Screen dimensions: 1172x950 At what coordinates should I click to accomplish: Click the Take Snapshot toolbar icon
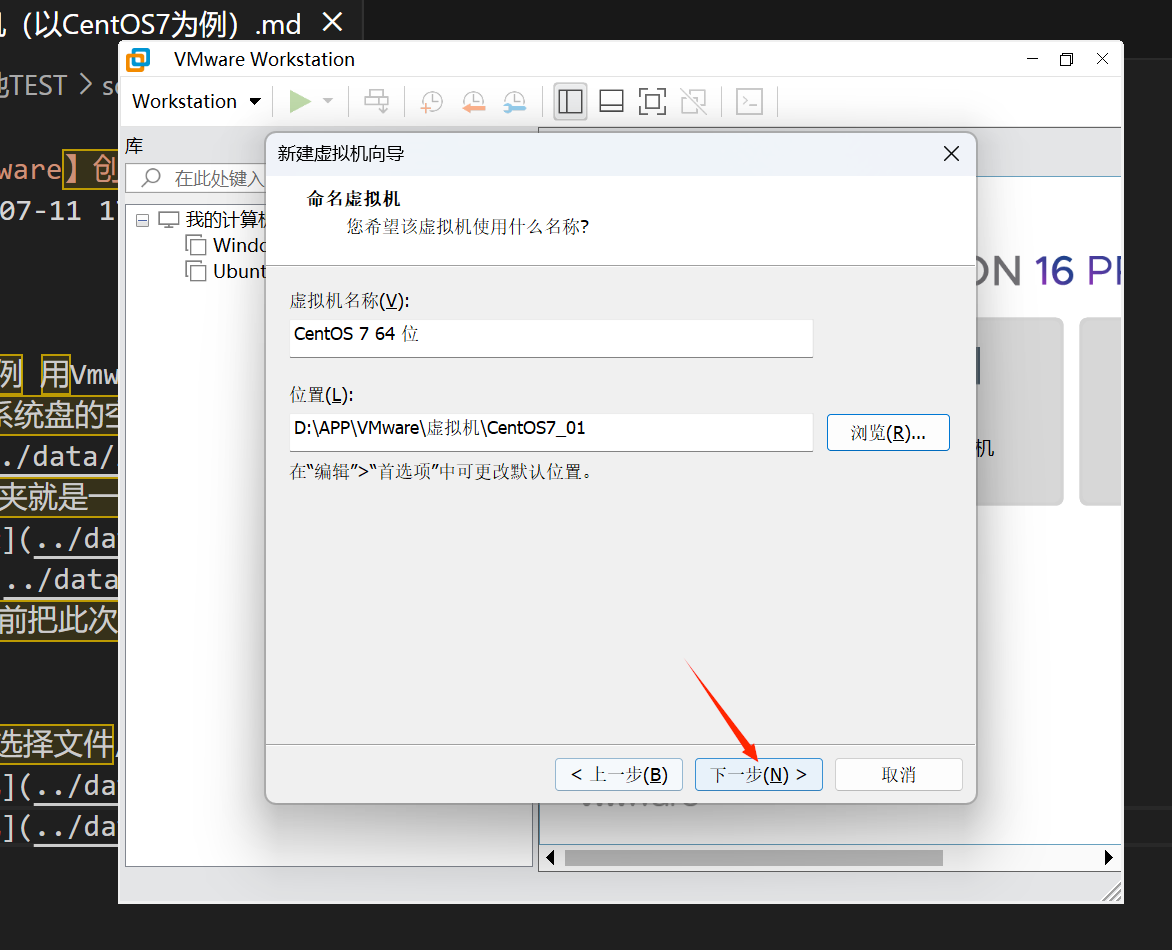pos(431,101)
